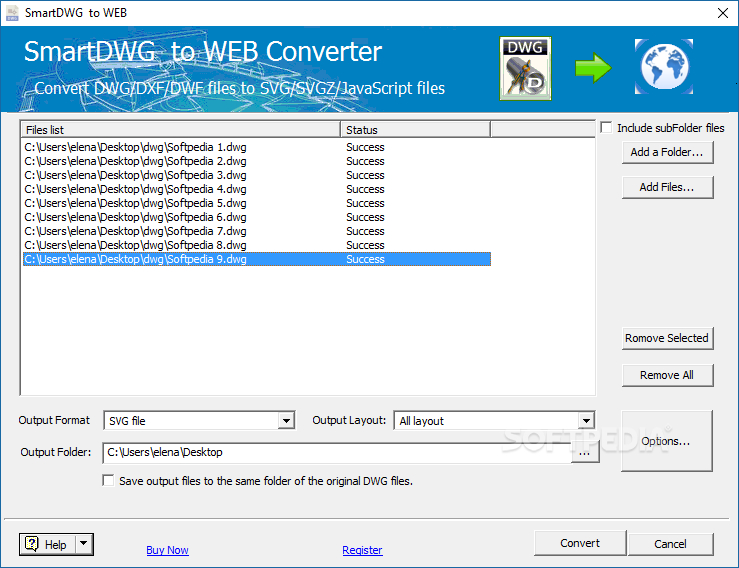Click Romove Selected button
The height and width of the screenshot is (568, 739).
point(667,338)
